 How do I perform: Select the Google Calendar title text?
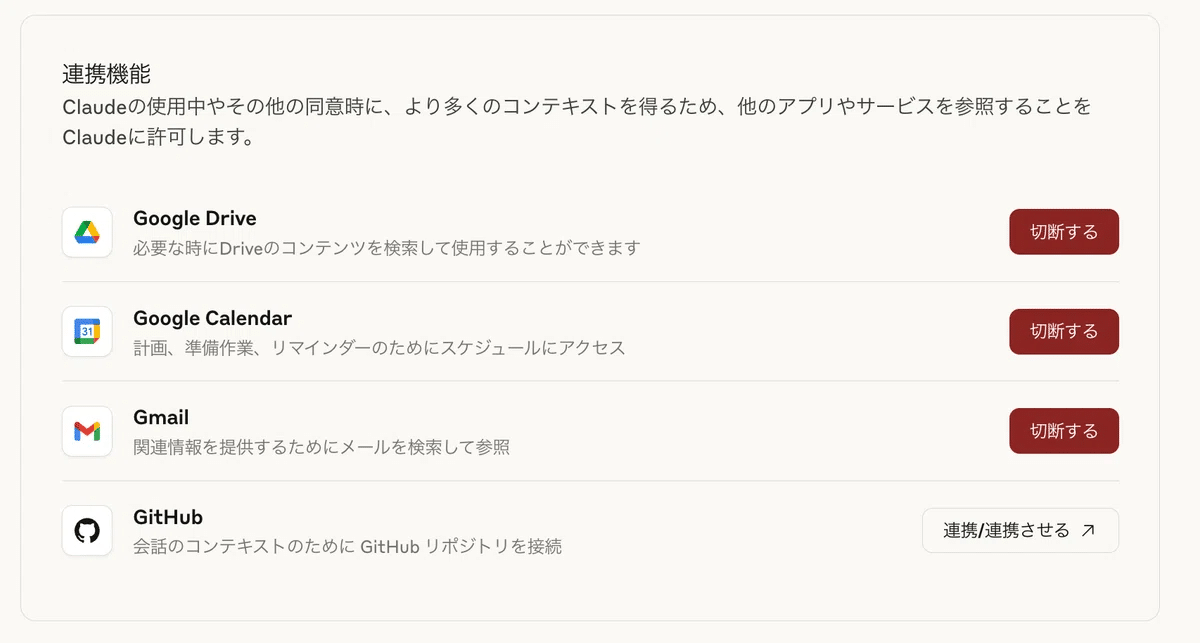(212, 318)
